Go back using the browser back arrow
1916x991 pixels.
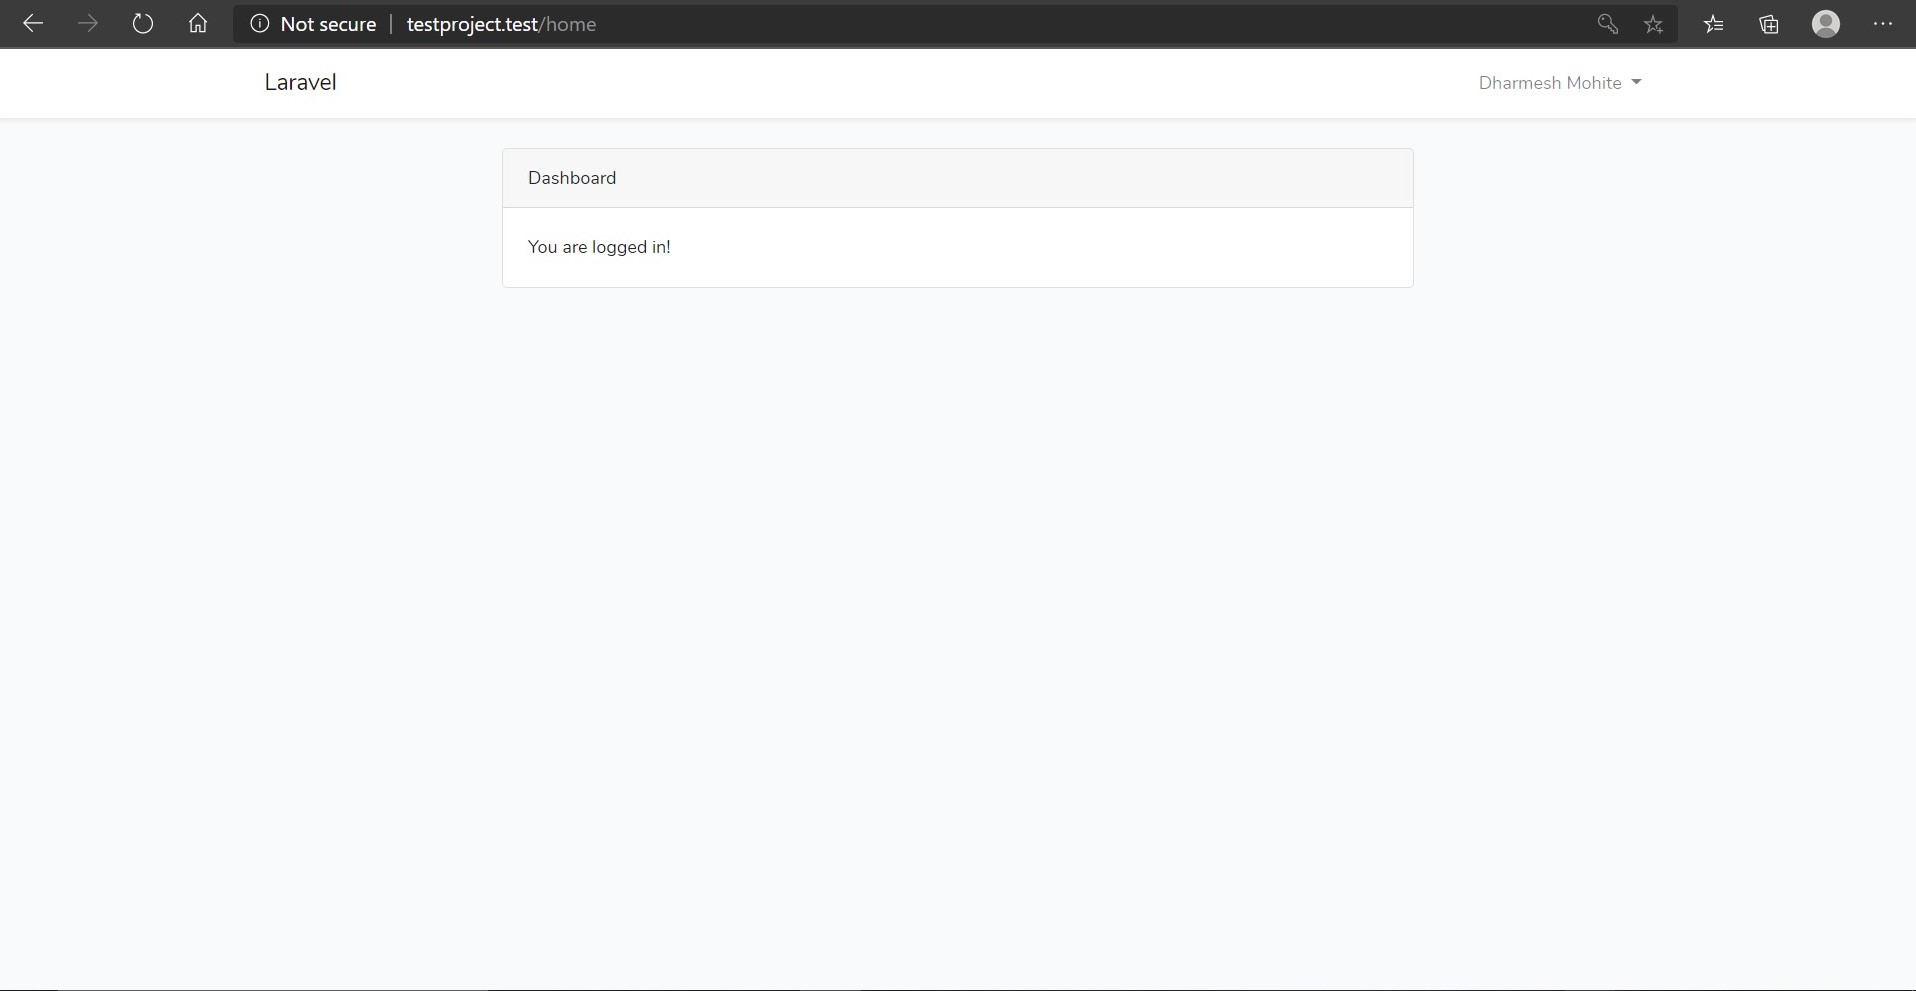coord(33,24)
